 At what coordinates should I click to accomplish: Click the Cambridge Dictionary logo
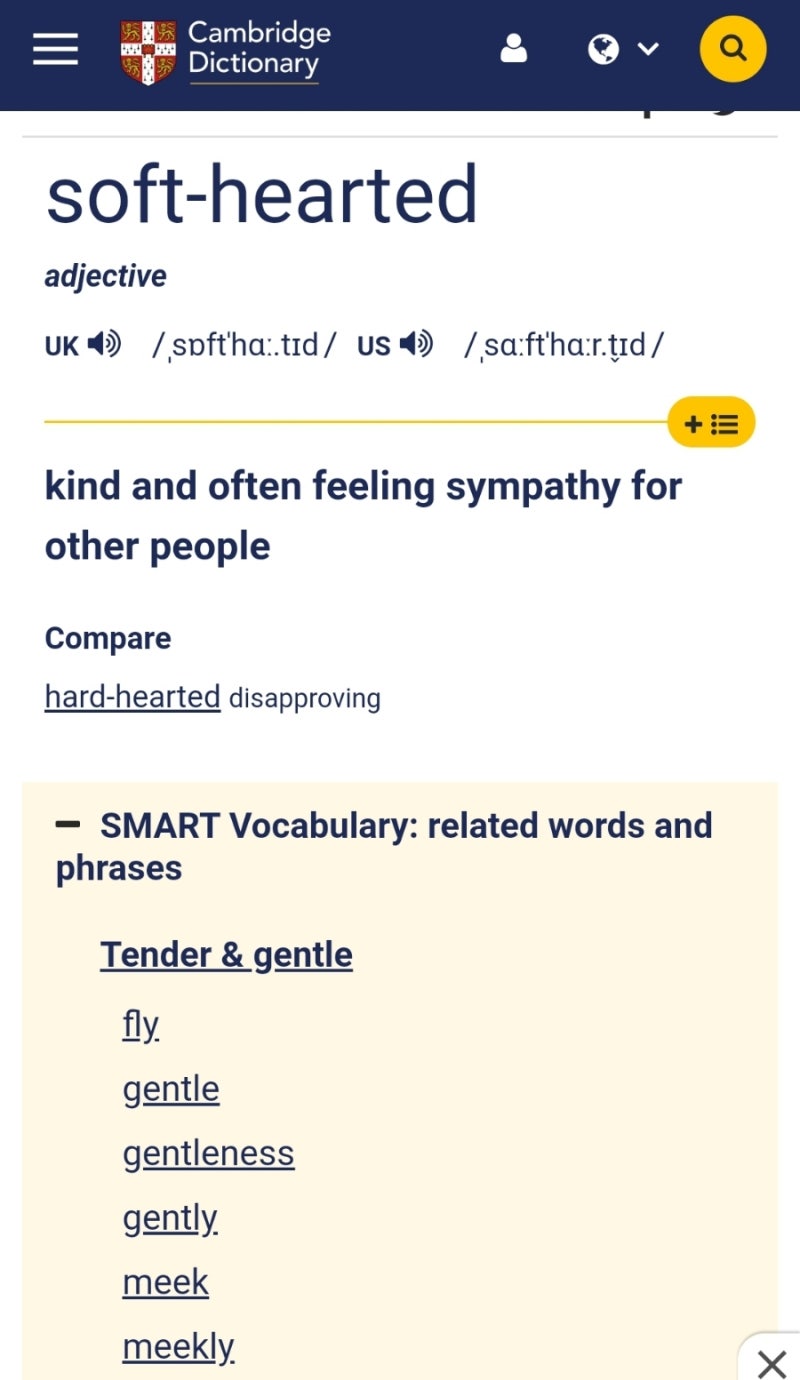click(225, 50)
